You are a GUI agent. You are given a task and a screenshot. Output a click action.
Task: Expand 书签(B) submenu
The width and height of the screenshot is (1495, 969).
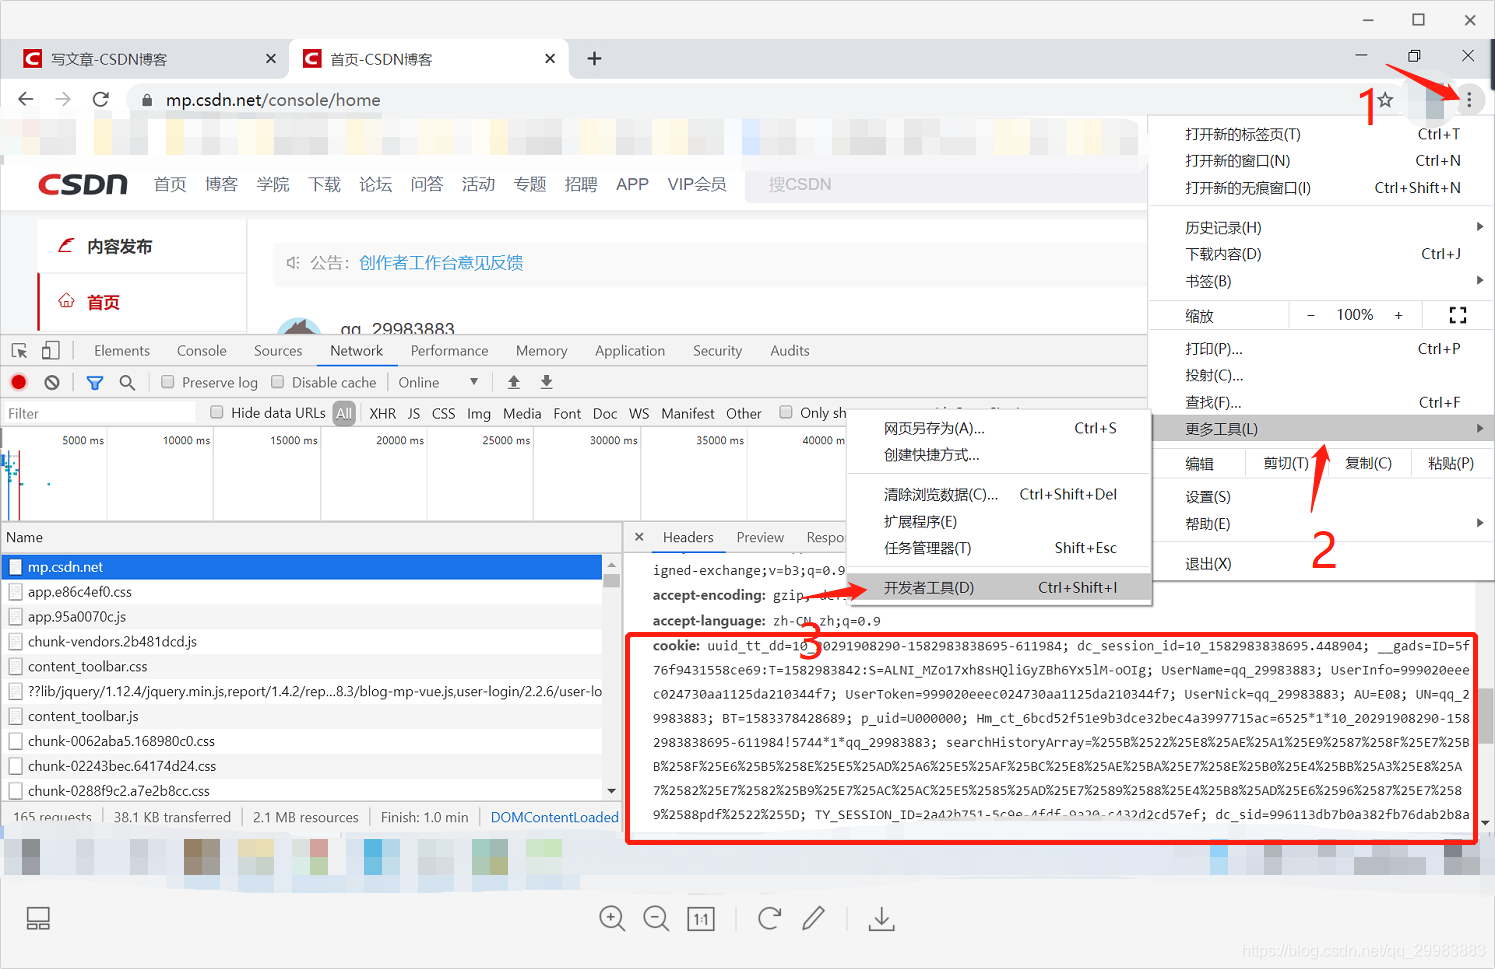[1320, 281]
